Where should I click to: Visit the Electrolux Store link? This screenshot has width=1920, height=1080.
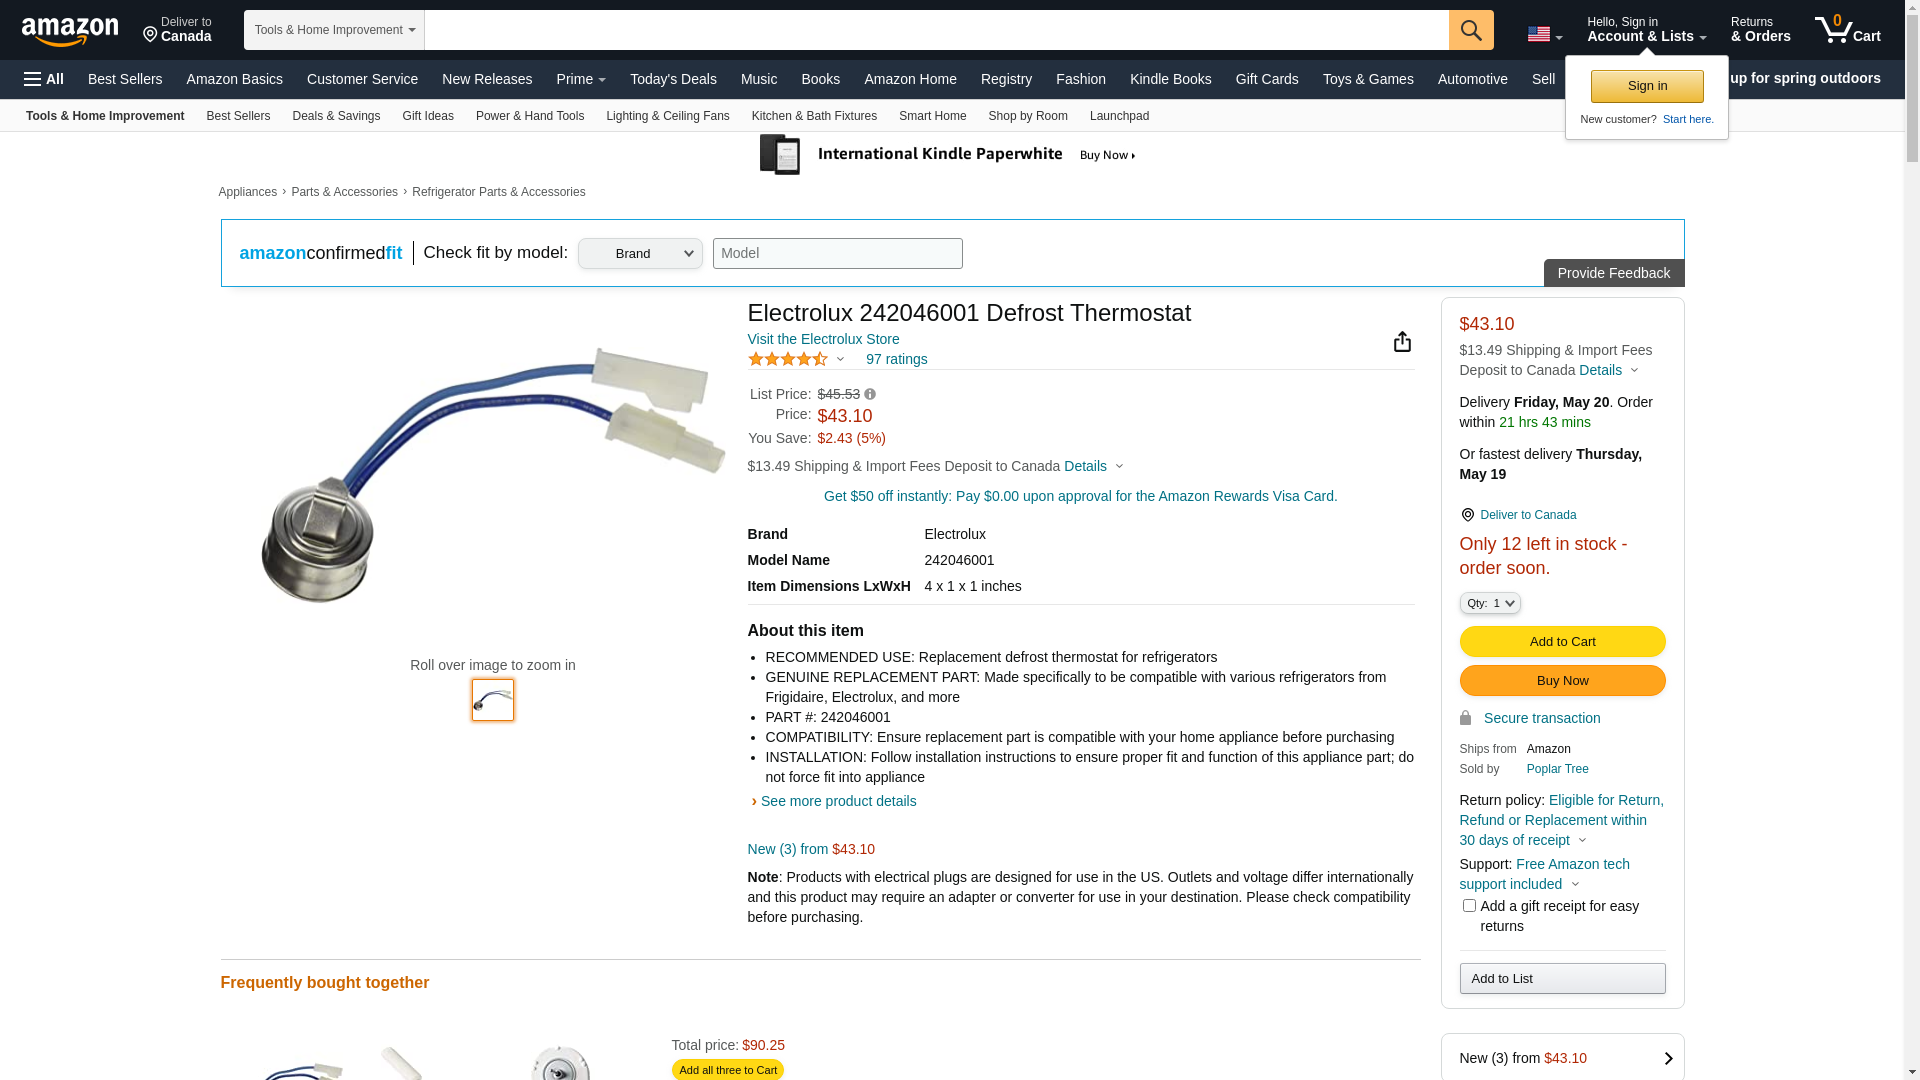tap(823, 339)
